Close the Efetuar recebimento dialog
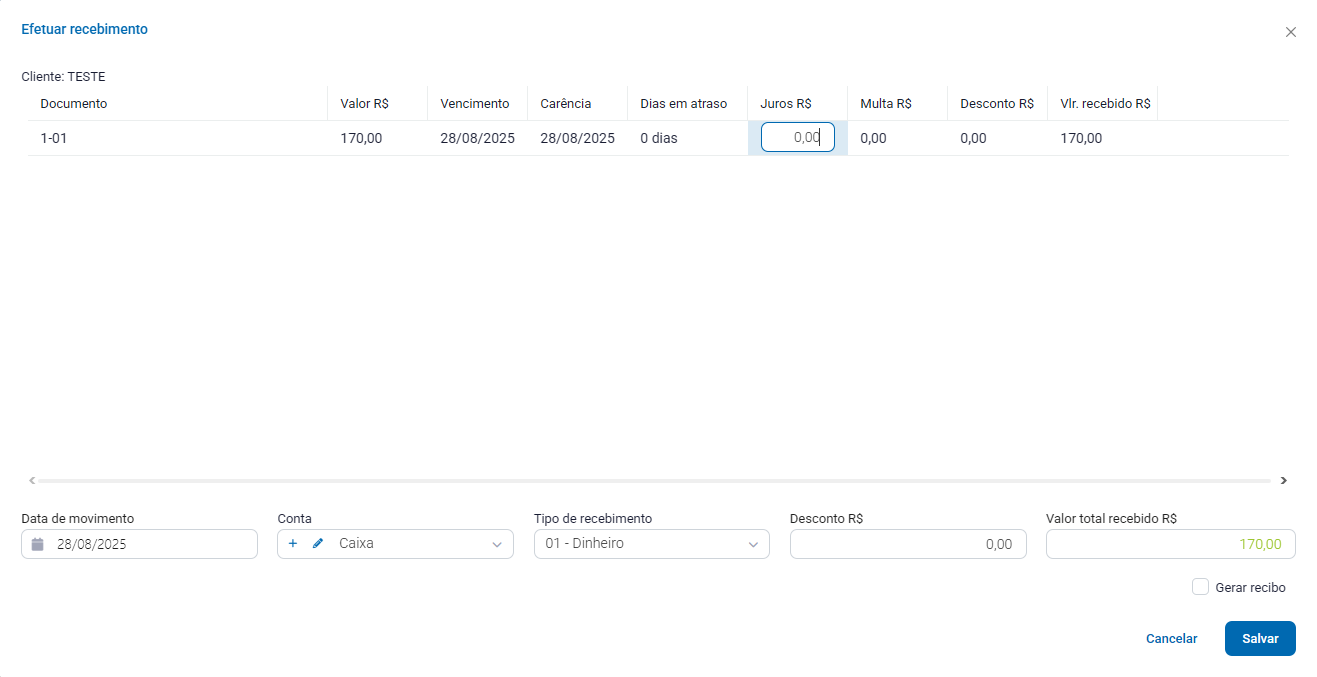The height and width of the screenshot is (677, 1317). (x=1290, y=32)
